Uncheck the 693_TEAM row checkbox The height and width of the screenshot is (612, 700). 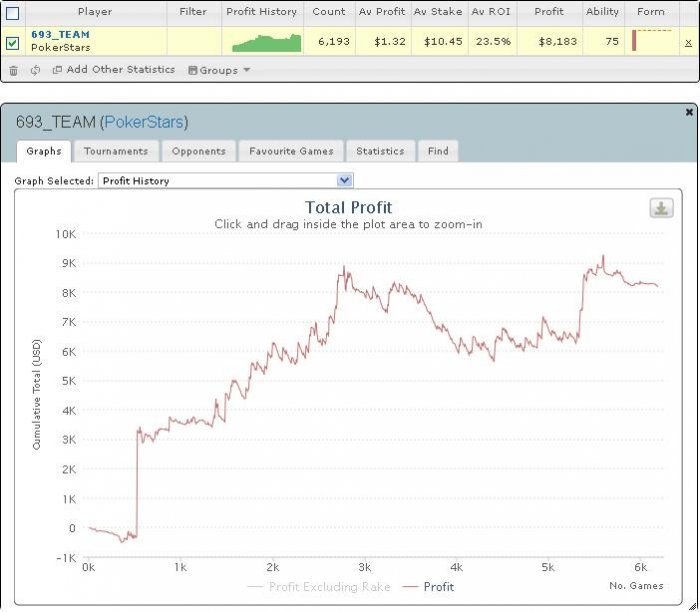pyautogui.click(x=12, y=43)
